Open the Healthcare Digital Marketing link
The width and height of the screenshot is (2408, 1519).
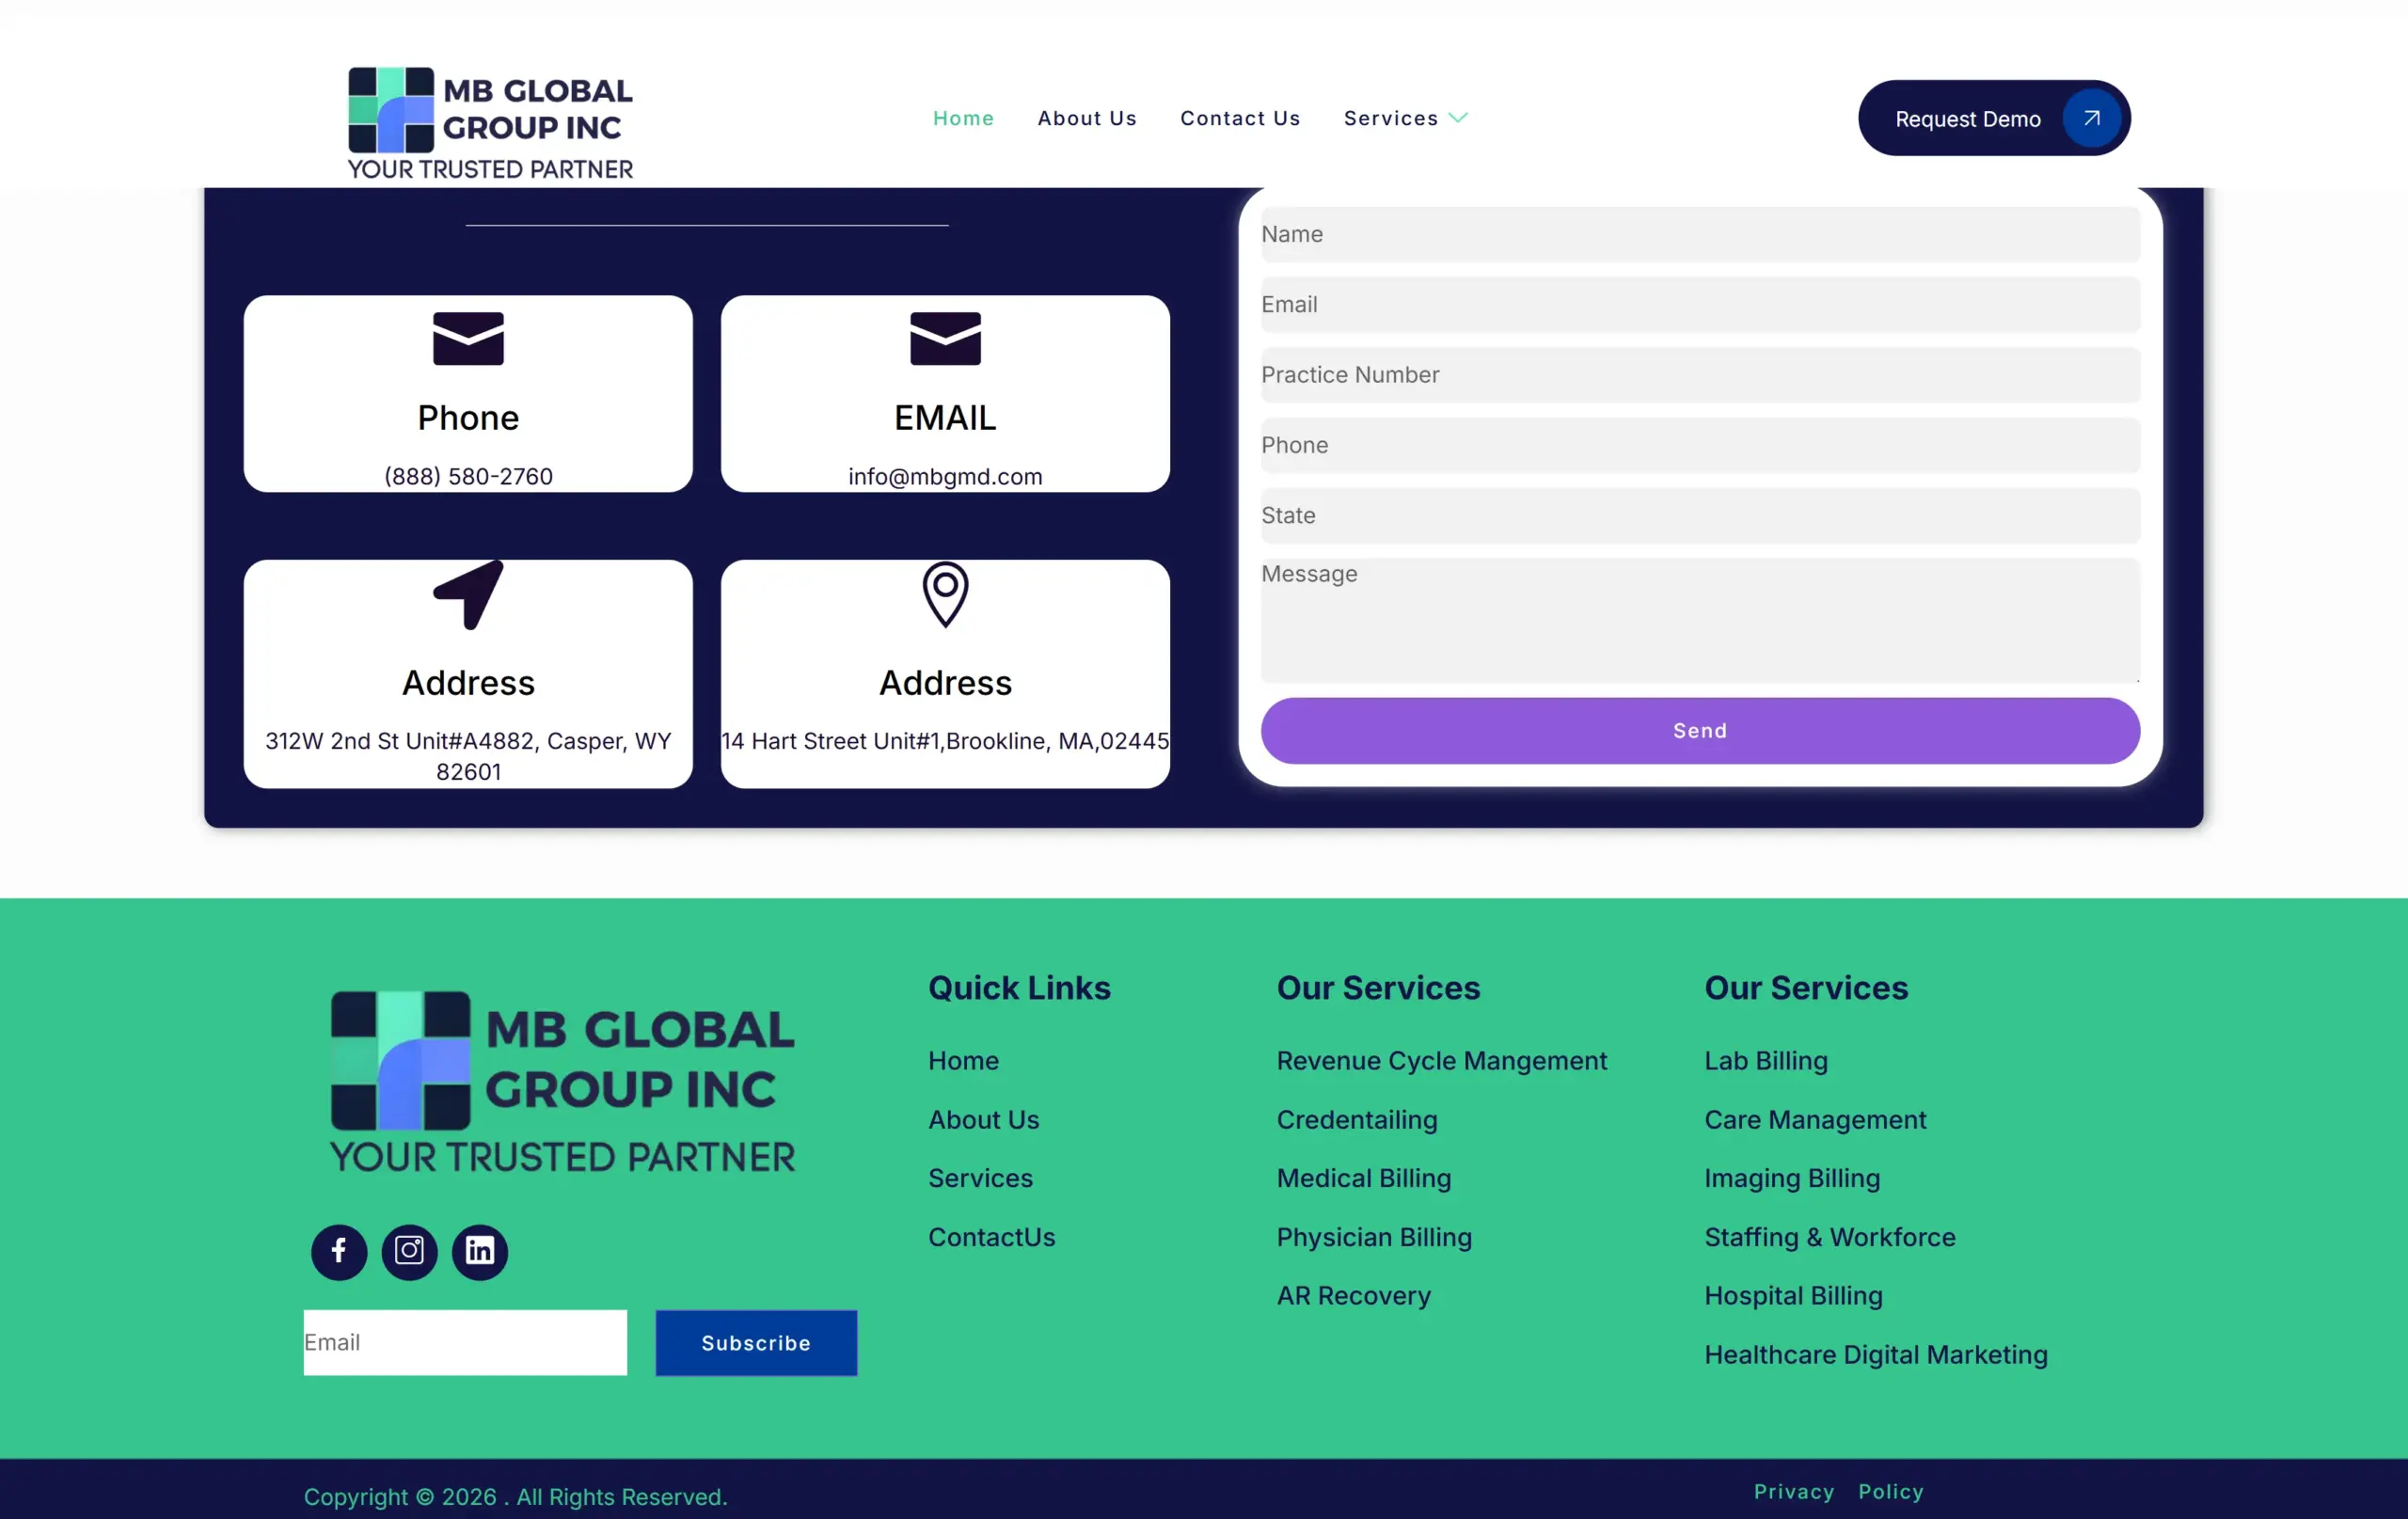1875,1354
